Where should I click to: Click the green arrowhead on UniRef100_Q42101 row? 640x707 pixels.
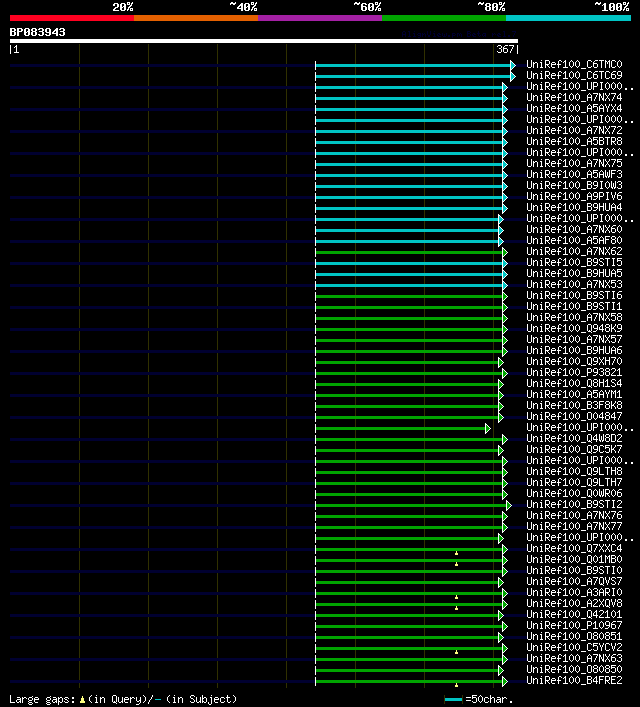pyautogui.click(x=501, y=615)
